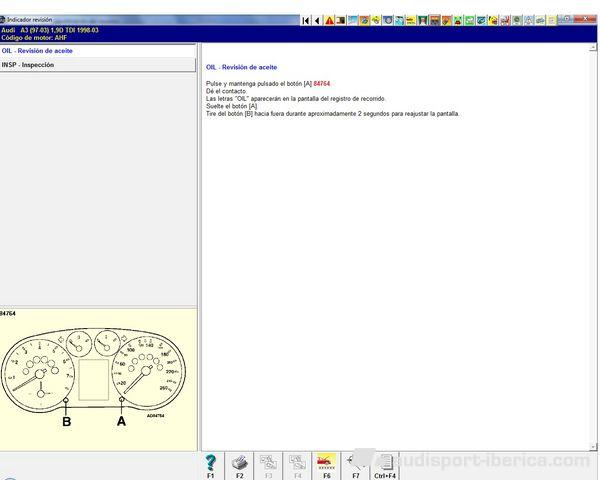Click the grayed-out F4 button

[x=298, y=466]
